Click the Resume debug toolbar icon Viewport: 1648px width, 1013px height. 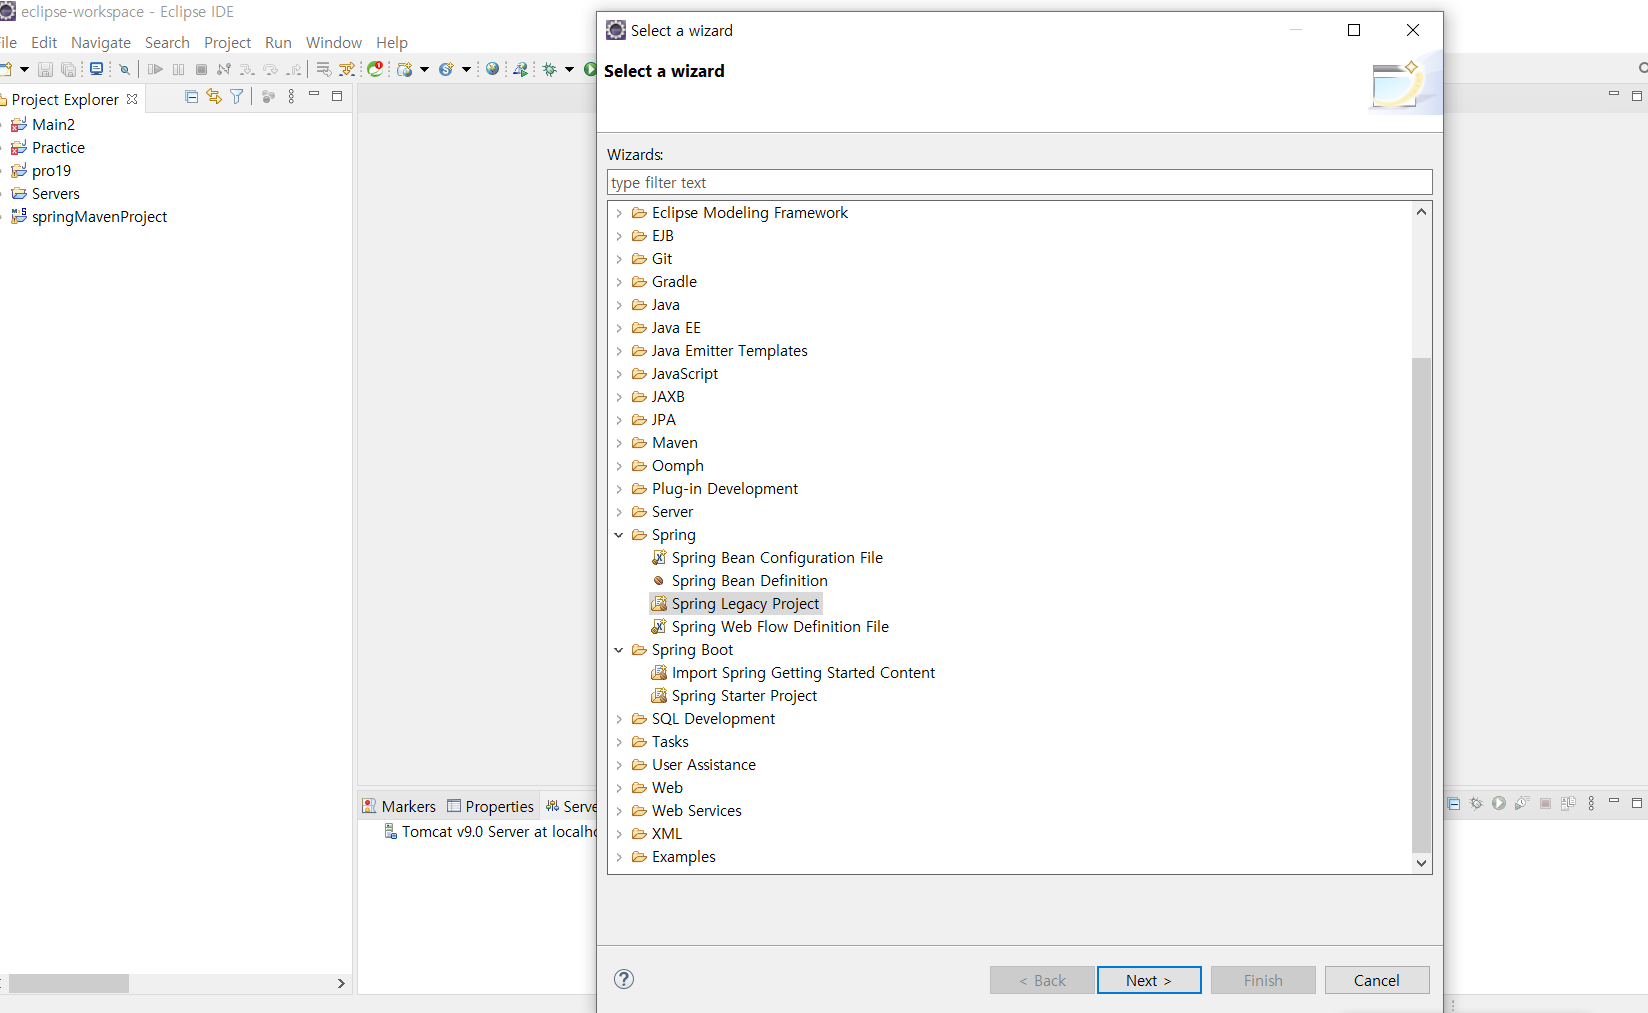(x=155, y=69)
